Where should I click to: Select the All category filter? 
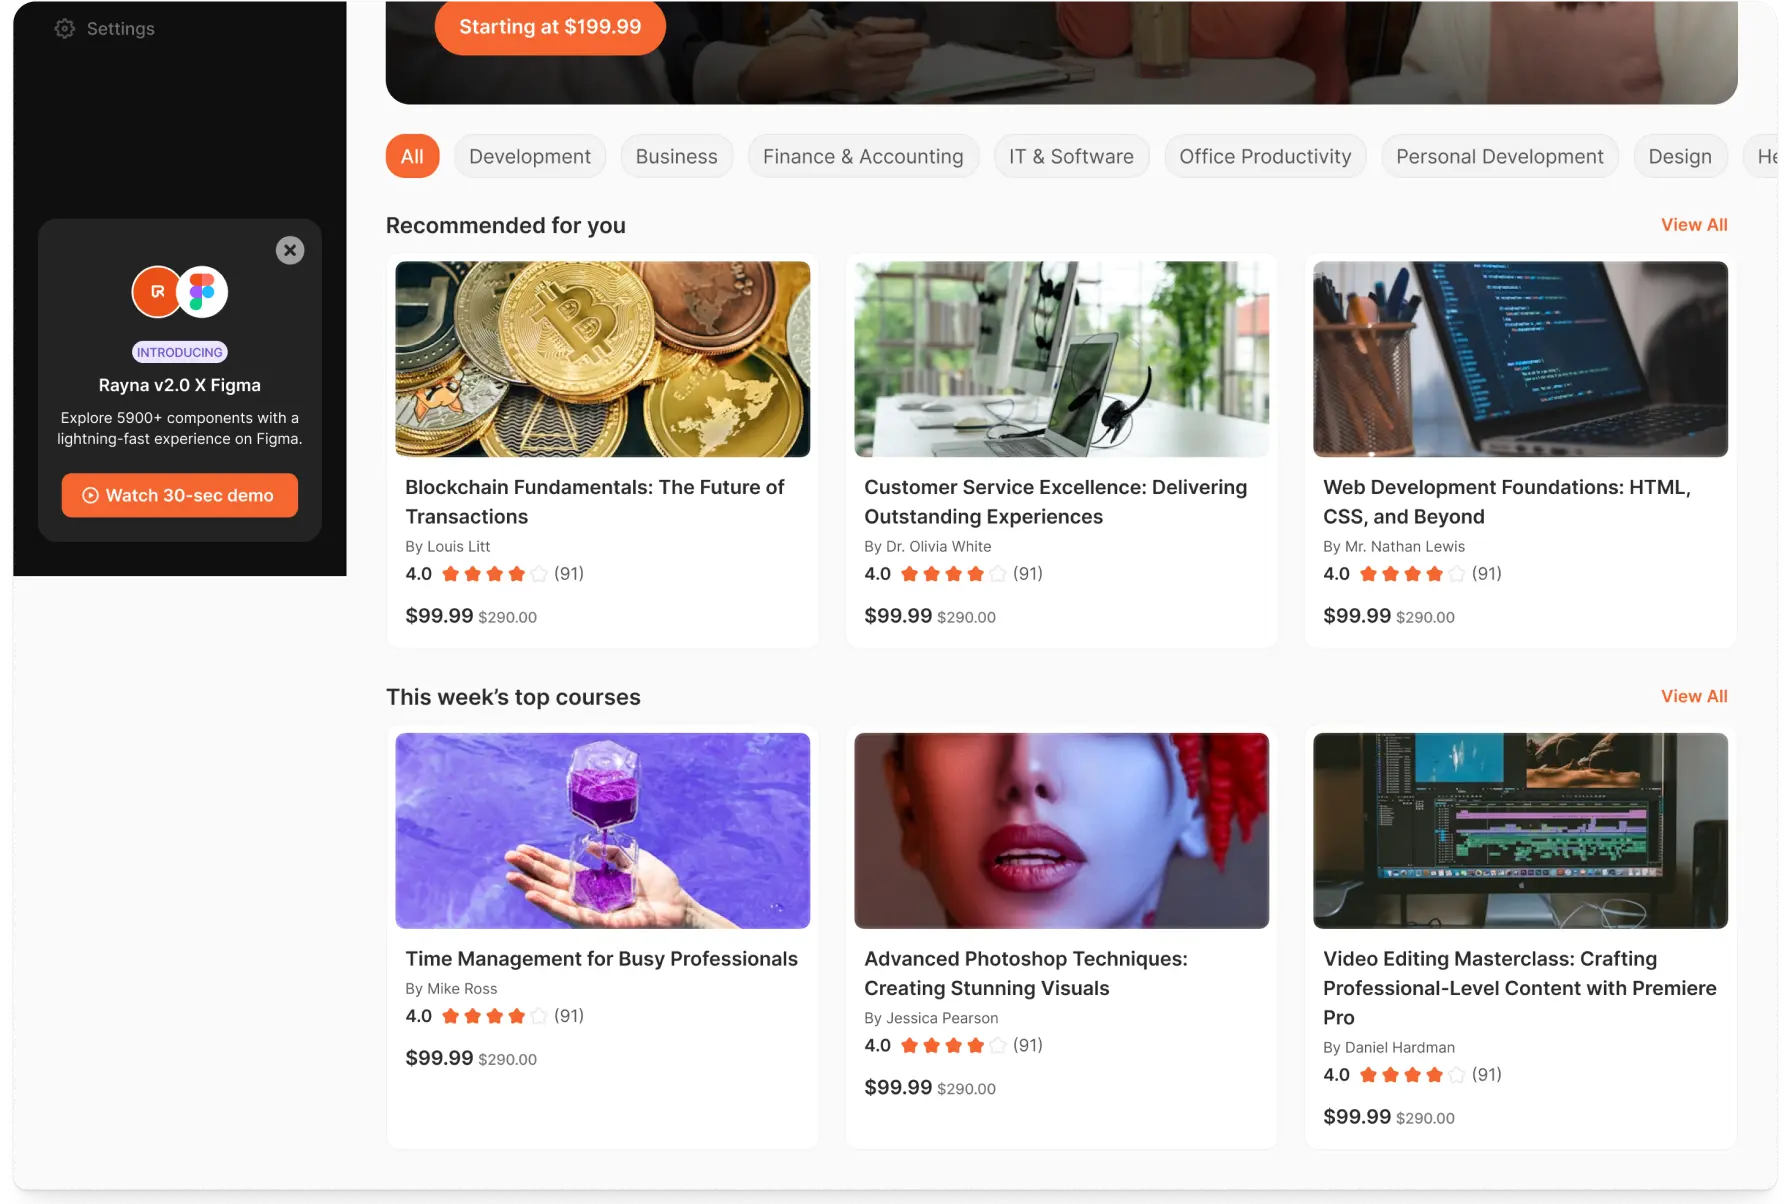click(x=412, y=156)
